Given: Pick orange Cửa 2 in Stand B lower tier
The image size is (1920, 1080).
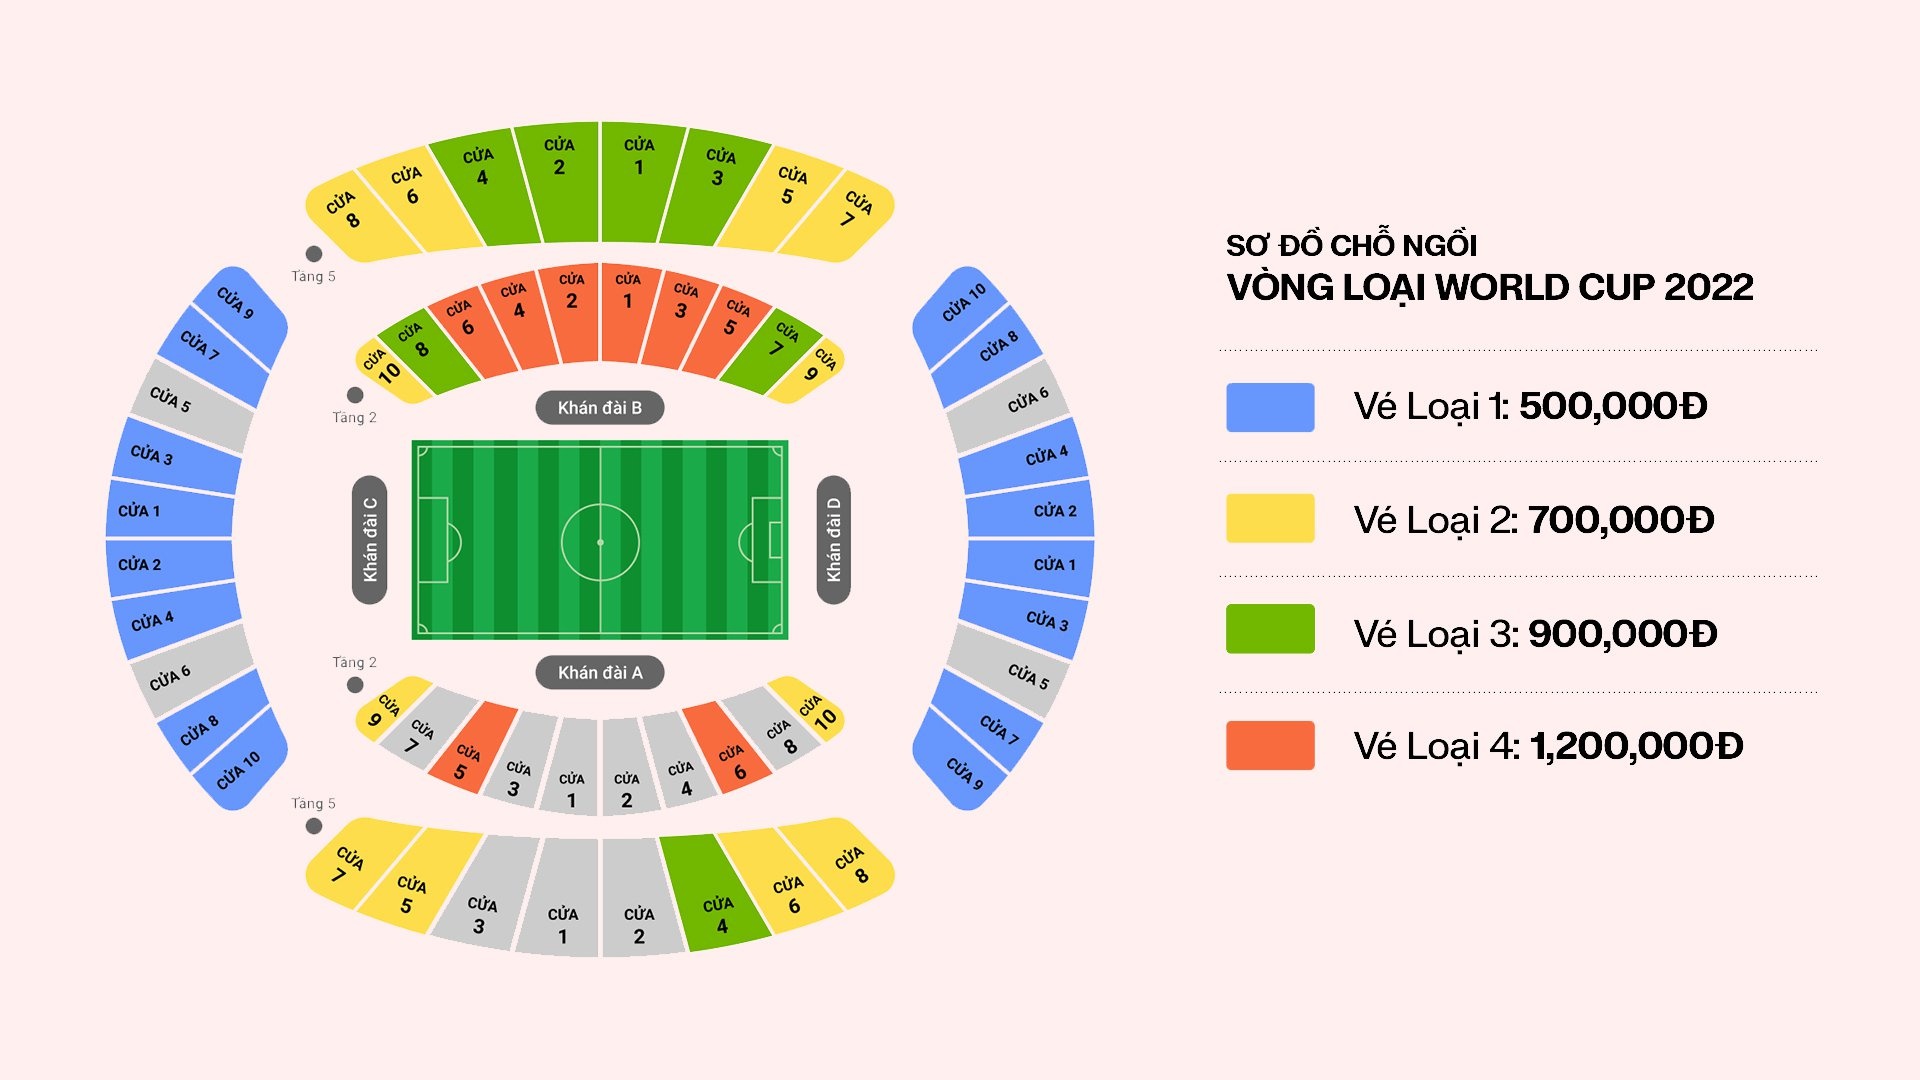Looking at the screenshot, I should pyautogui.click(x=571, y=310).
